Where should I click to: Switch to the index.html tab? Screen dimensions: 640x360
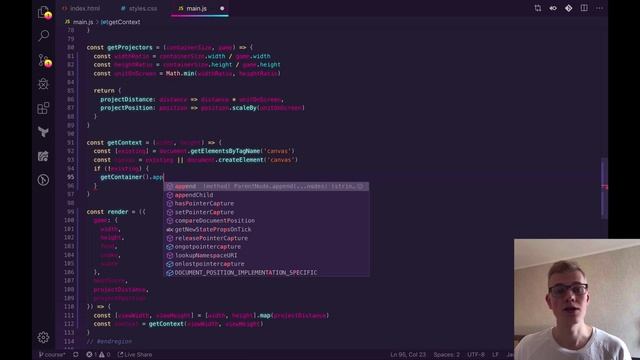(x=81, y=8)
